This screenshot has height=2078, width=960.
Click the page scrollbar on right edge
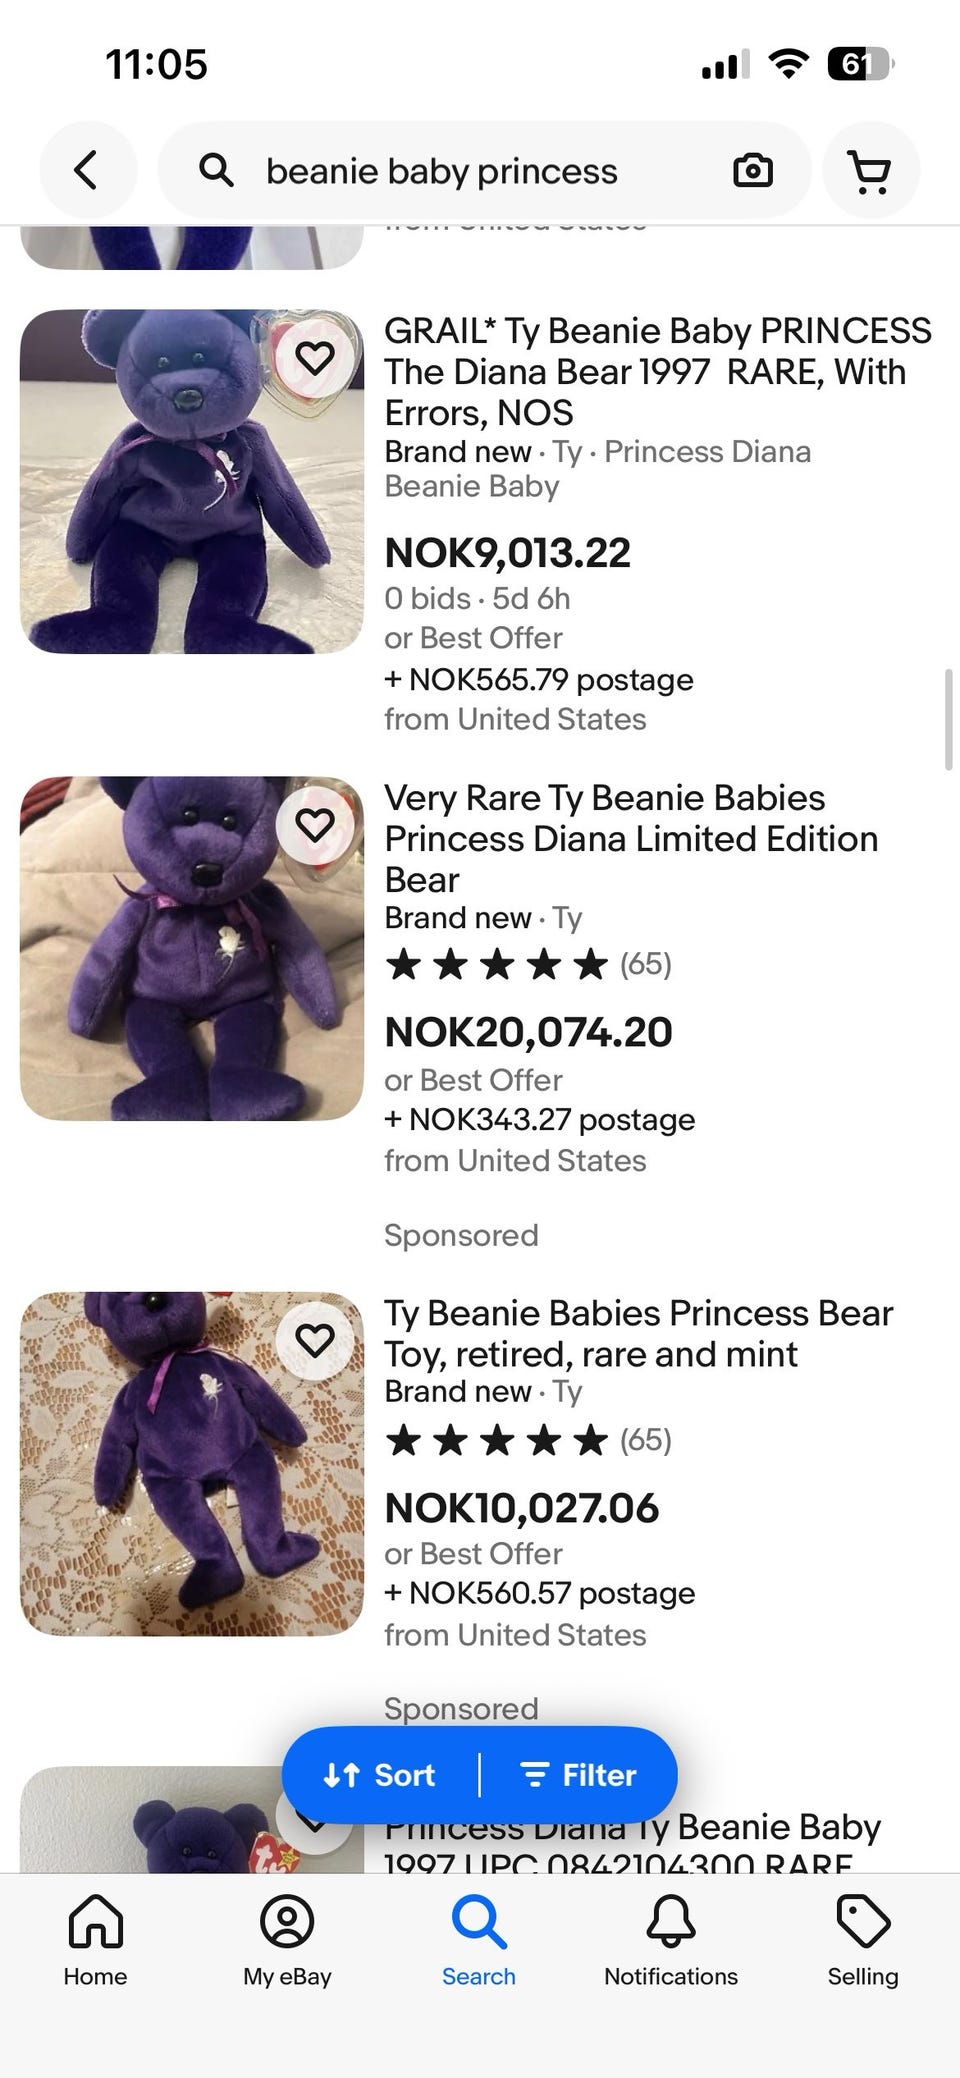pos(948,720)
